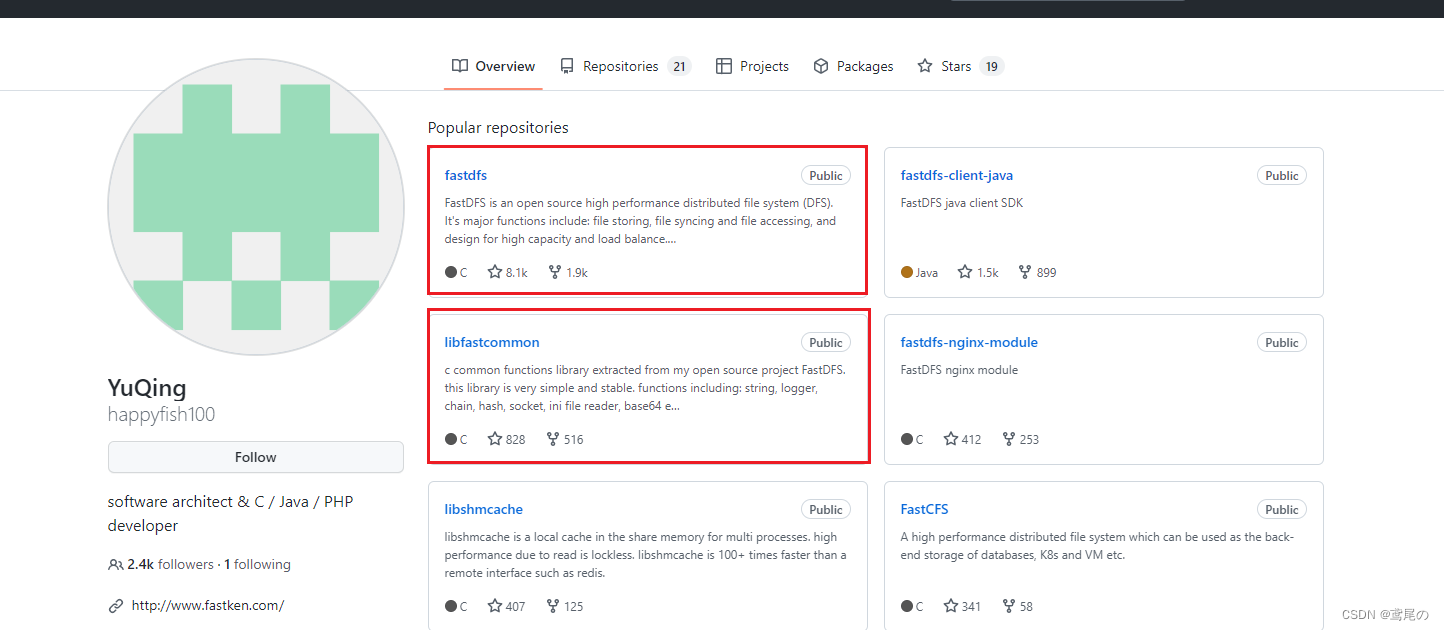Viewport: 1444px width, 630px height.
Task: Click the libshmcache description starting "libshmcache is a local cache"
Action: click(x=646, y=555)
